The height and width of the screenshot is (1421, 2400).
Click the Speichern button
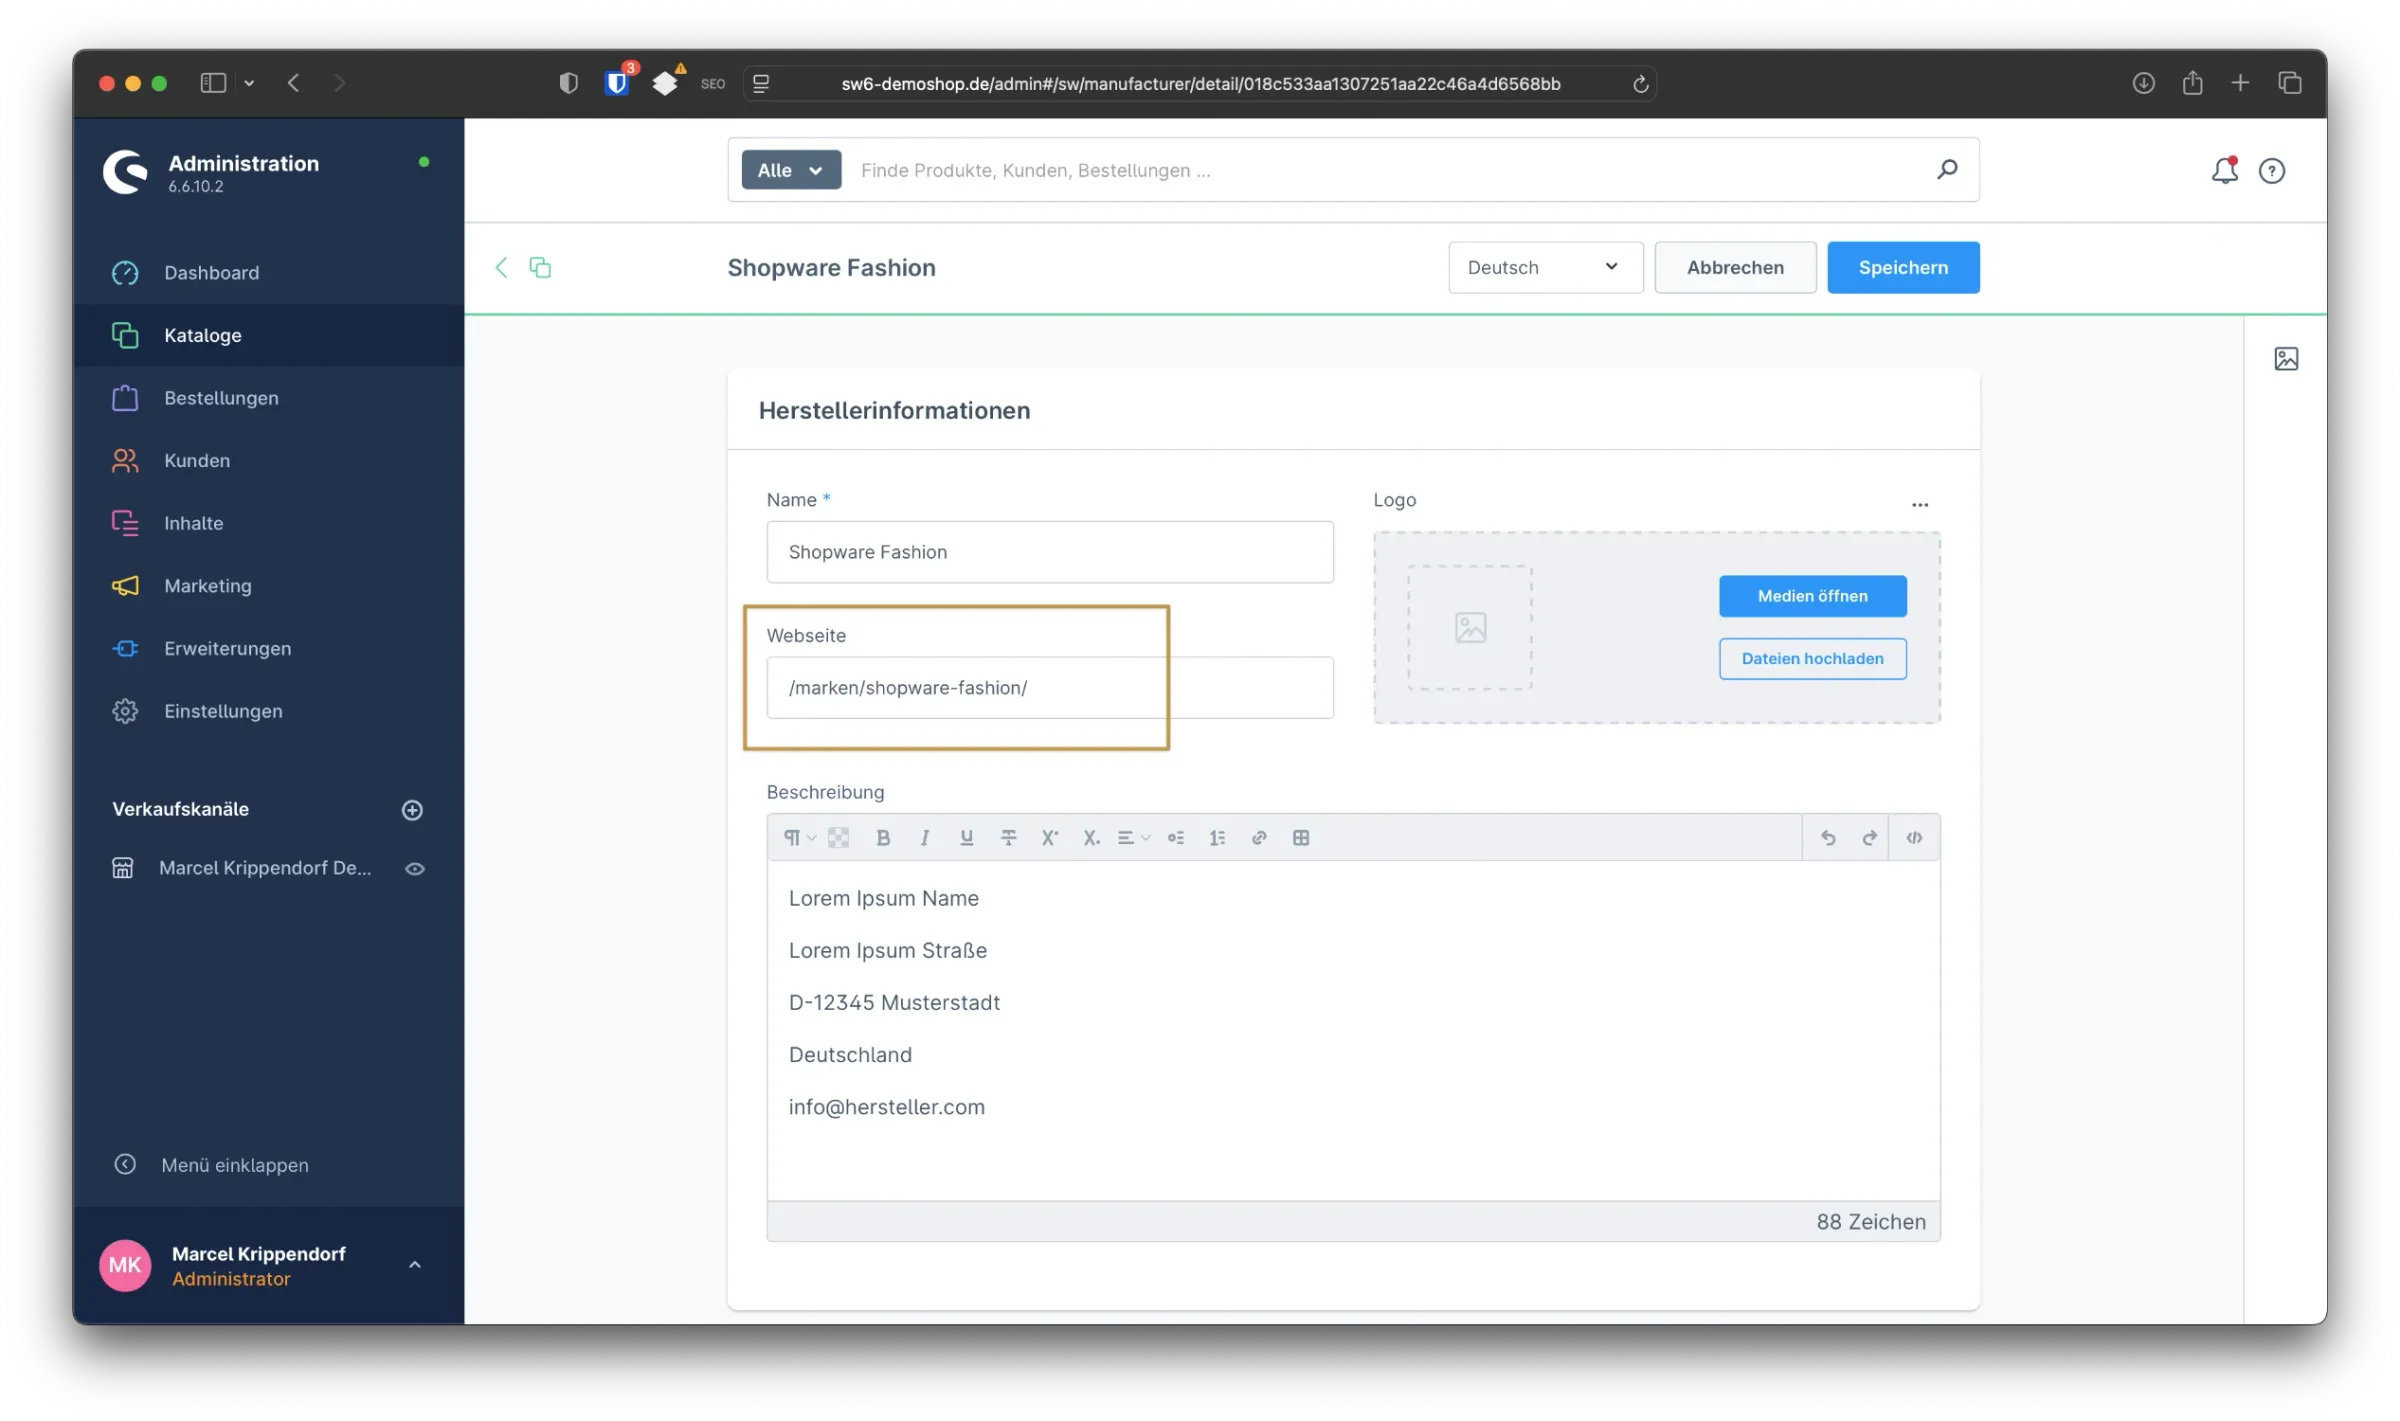pos(1902,267)
